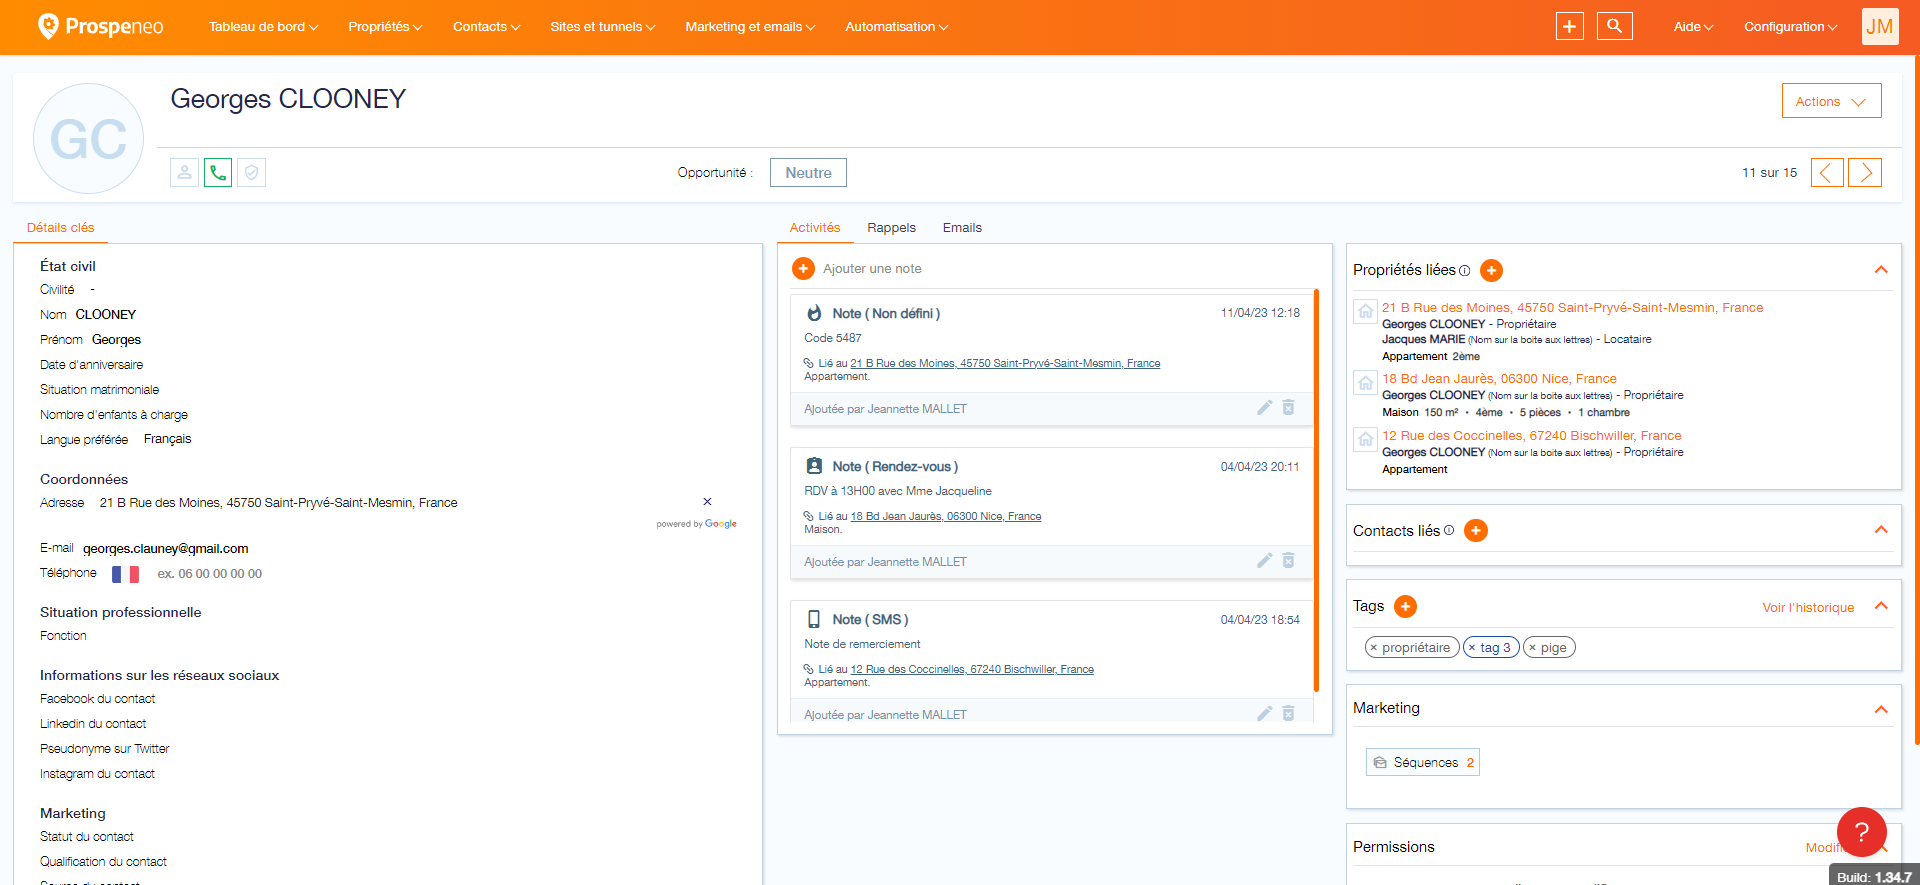1920x885 pixels.
Task: Open the red help question mark
Action: [x=1862, y=832]
